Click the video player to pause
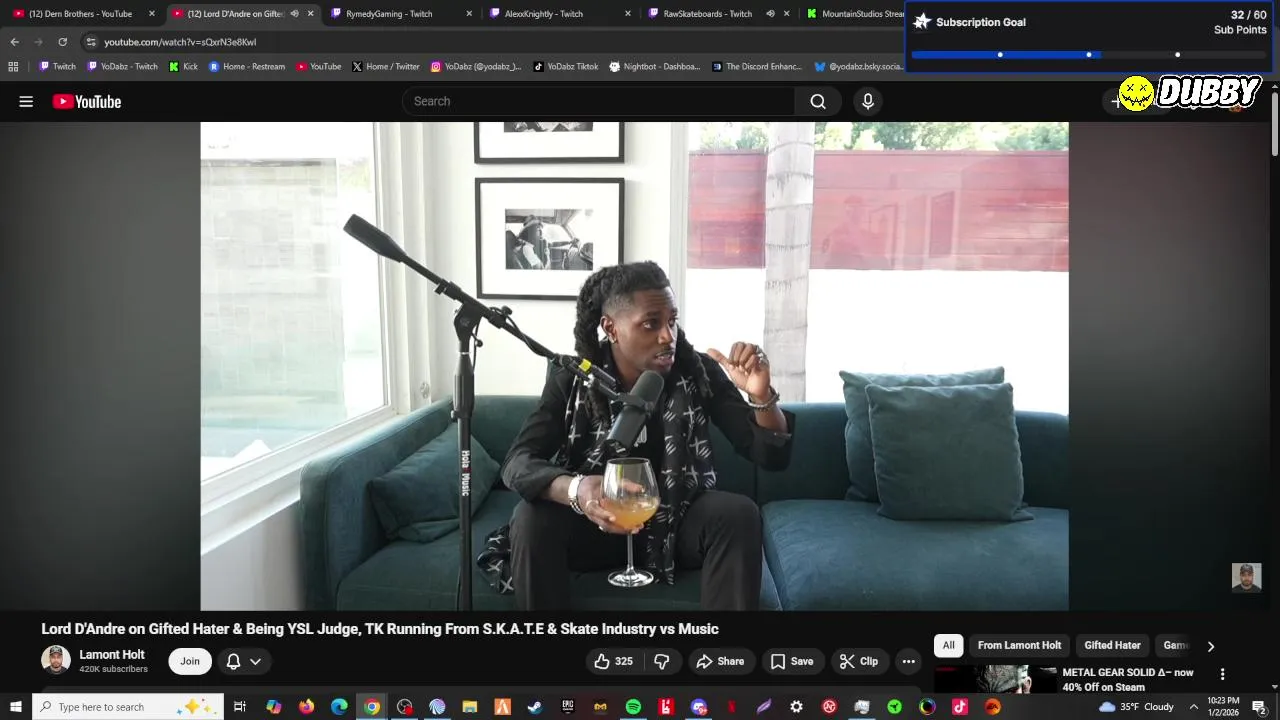Viewport: 1280px width, 720px height. [x=634, y=366]
